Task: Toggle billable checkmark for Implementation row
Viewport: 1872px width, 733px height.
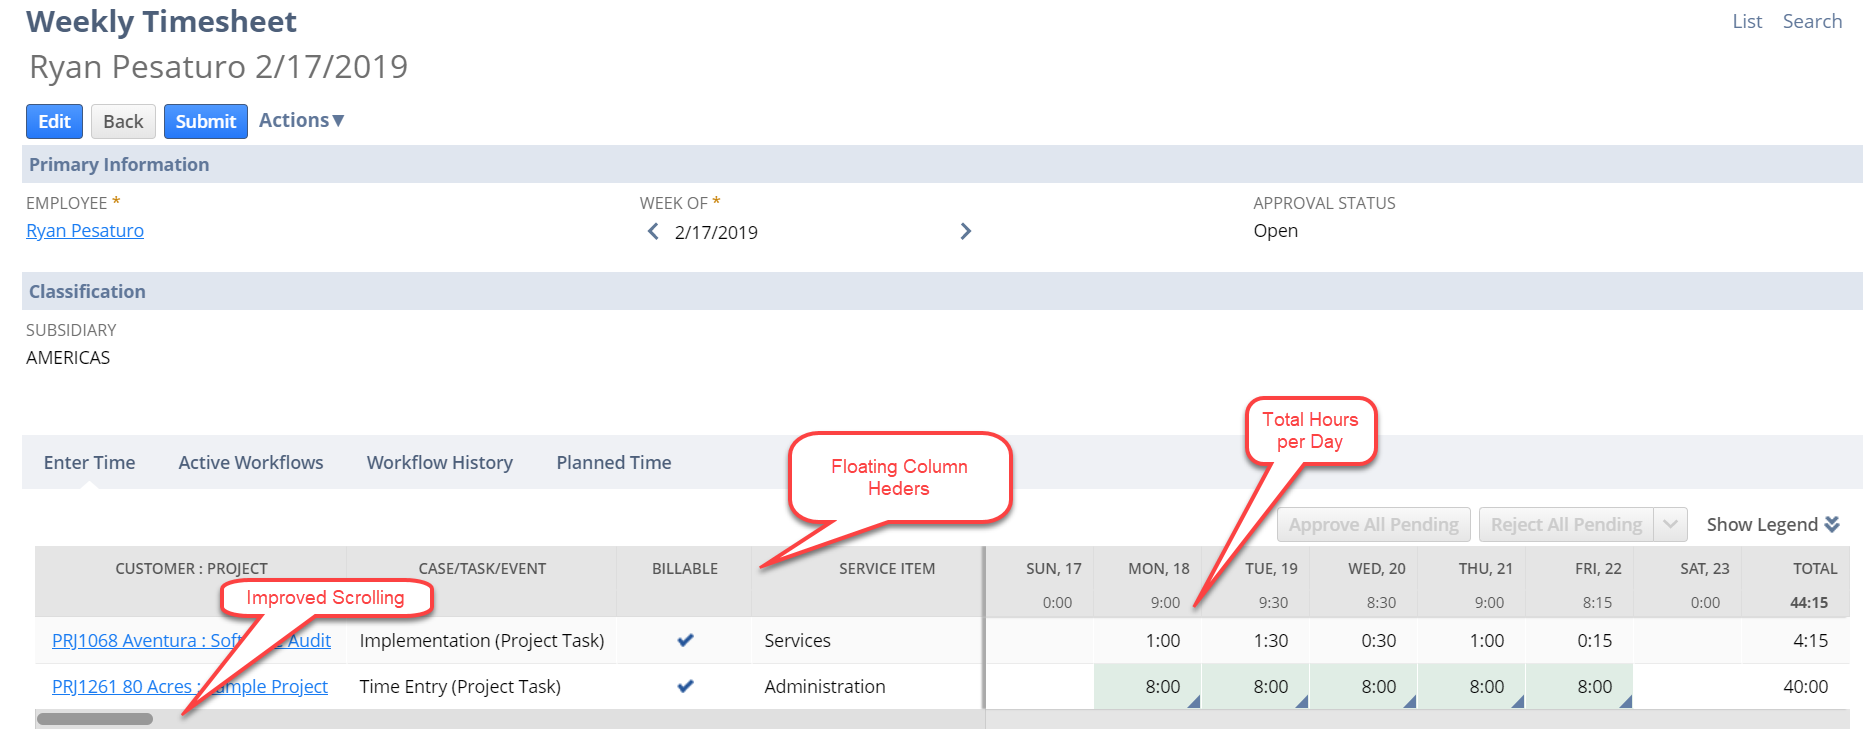Action: tap(685, 640)
